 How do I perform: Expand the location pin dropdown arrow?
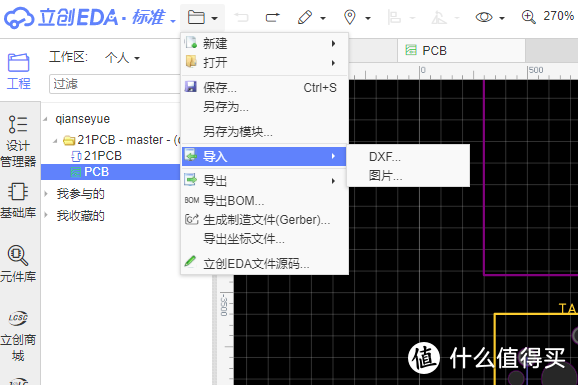pyautogui.click(x=368, y=18)
